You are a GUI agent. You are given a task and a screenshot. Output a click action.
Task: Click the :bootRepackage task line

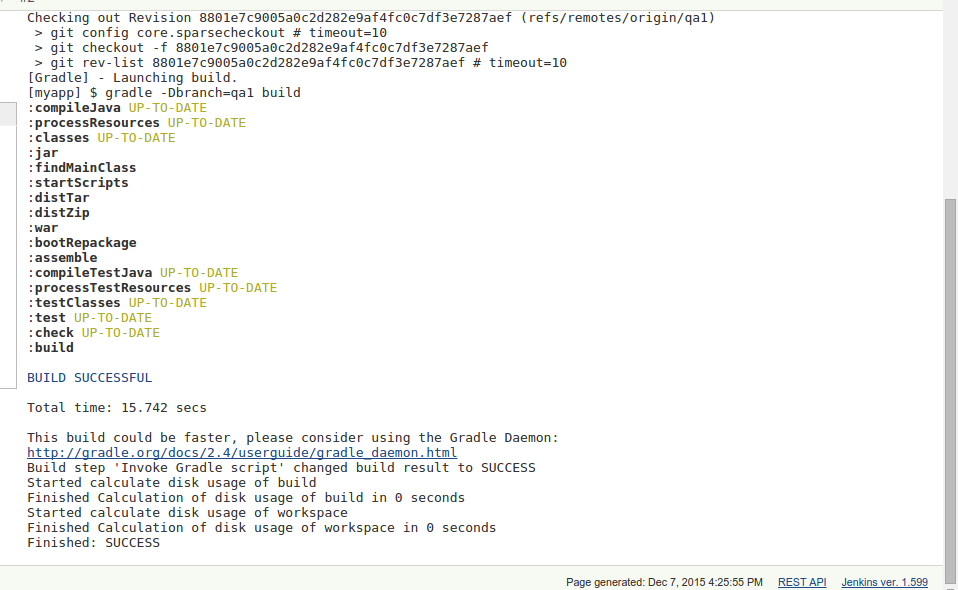point(82,242)
